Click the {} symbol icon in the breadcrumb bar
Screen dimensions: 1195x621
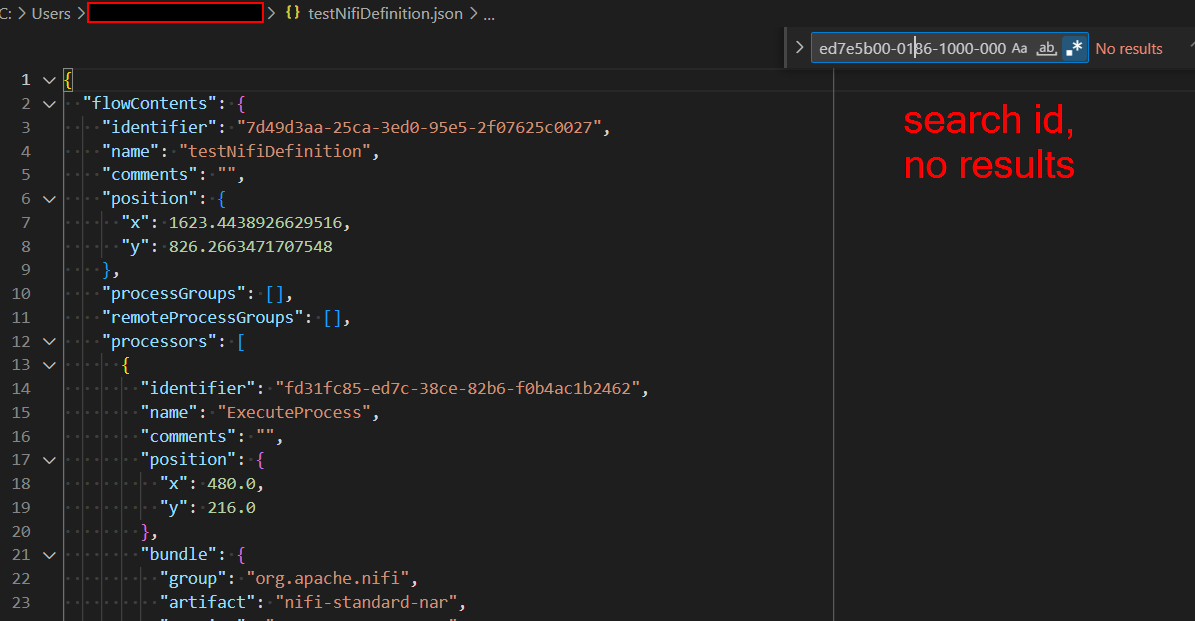[293, 13]
